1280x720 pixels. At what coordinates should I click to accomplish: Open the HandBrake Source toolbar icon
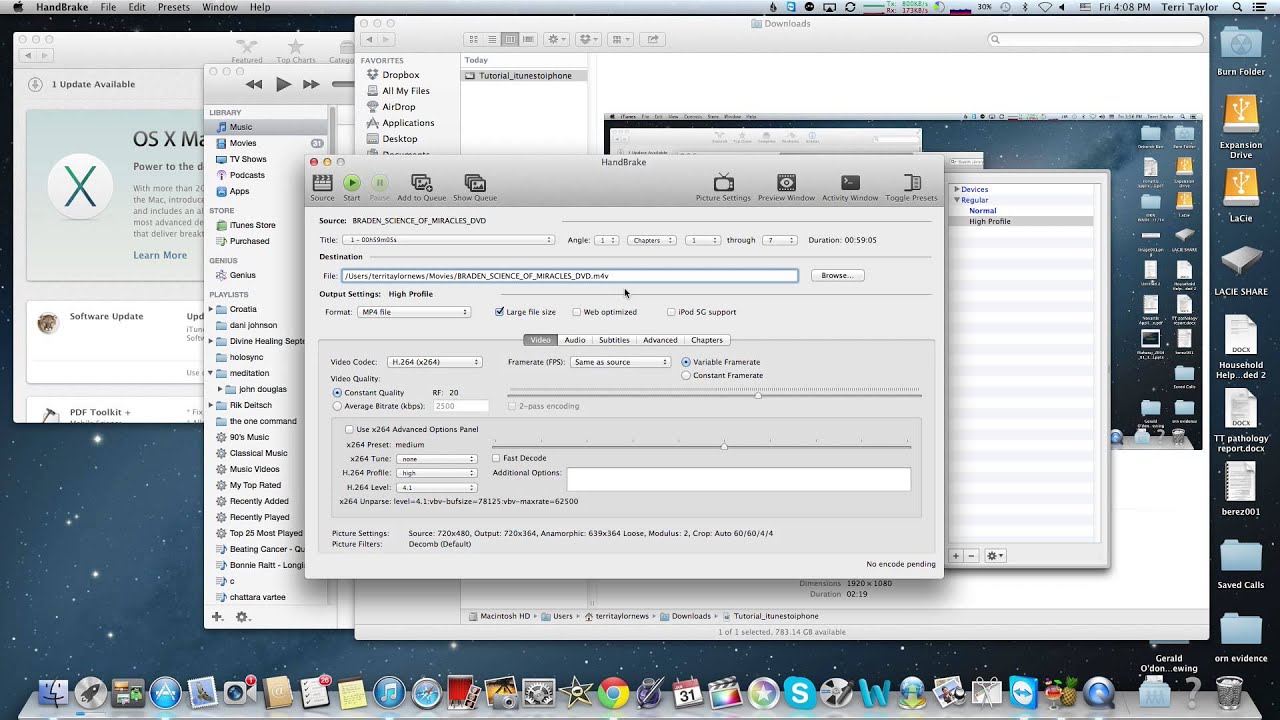(322, 183)
